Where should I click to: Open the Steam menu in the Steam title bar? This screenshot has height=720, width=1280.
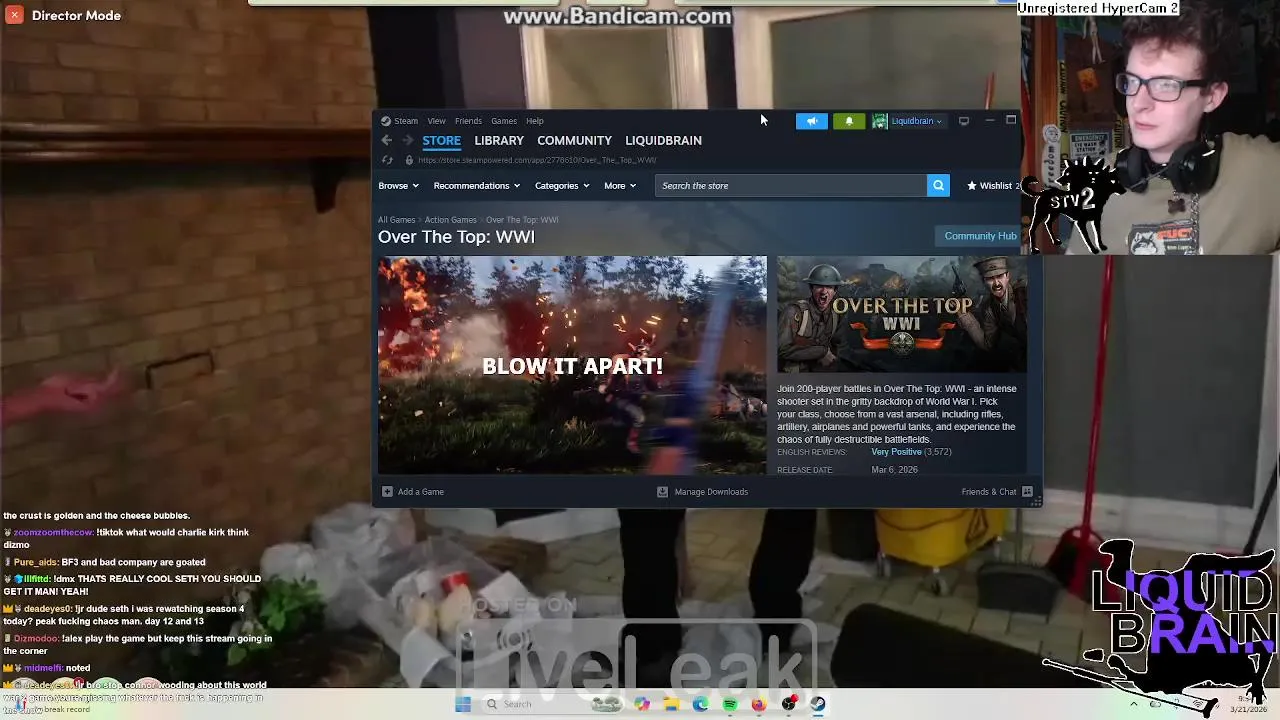[400, 121]
